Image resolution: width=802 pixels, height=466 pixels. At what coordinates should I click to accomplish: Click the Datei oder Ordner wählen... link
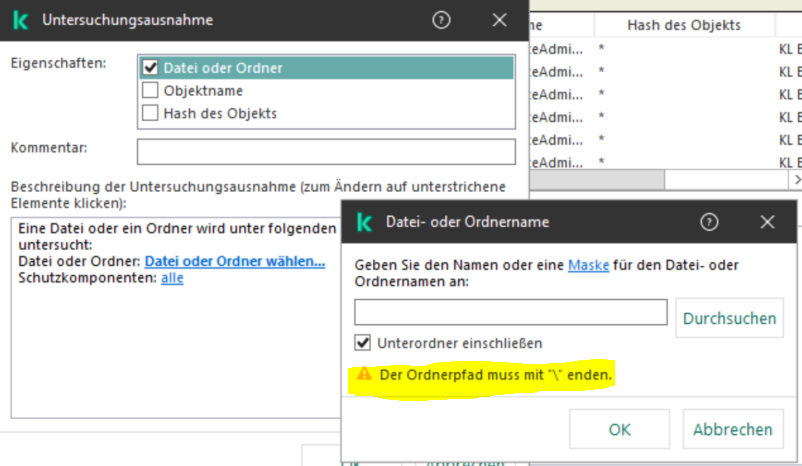pos(235,261)
